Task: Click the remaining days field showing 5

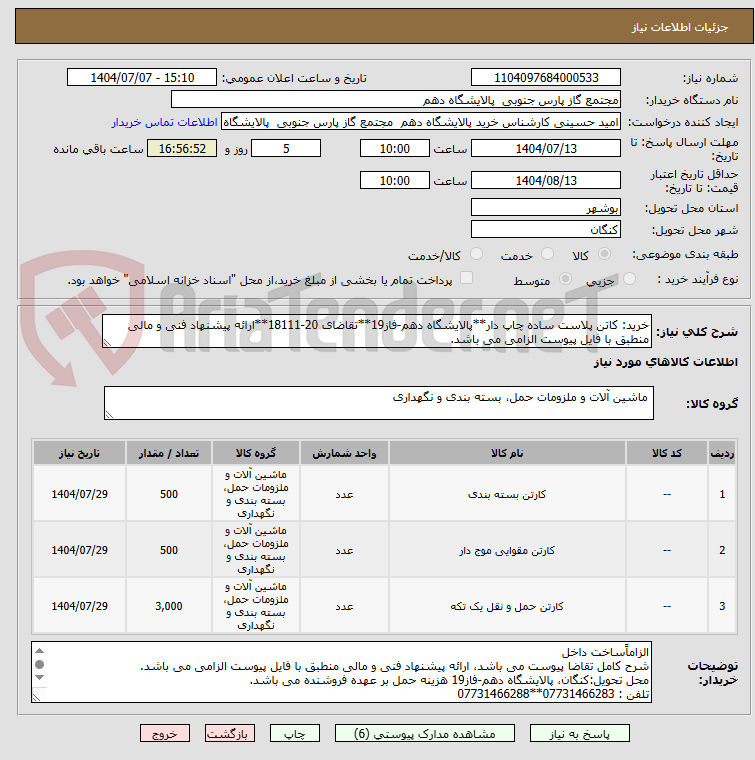Action: 286,148
